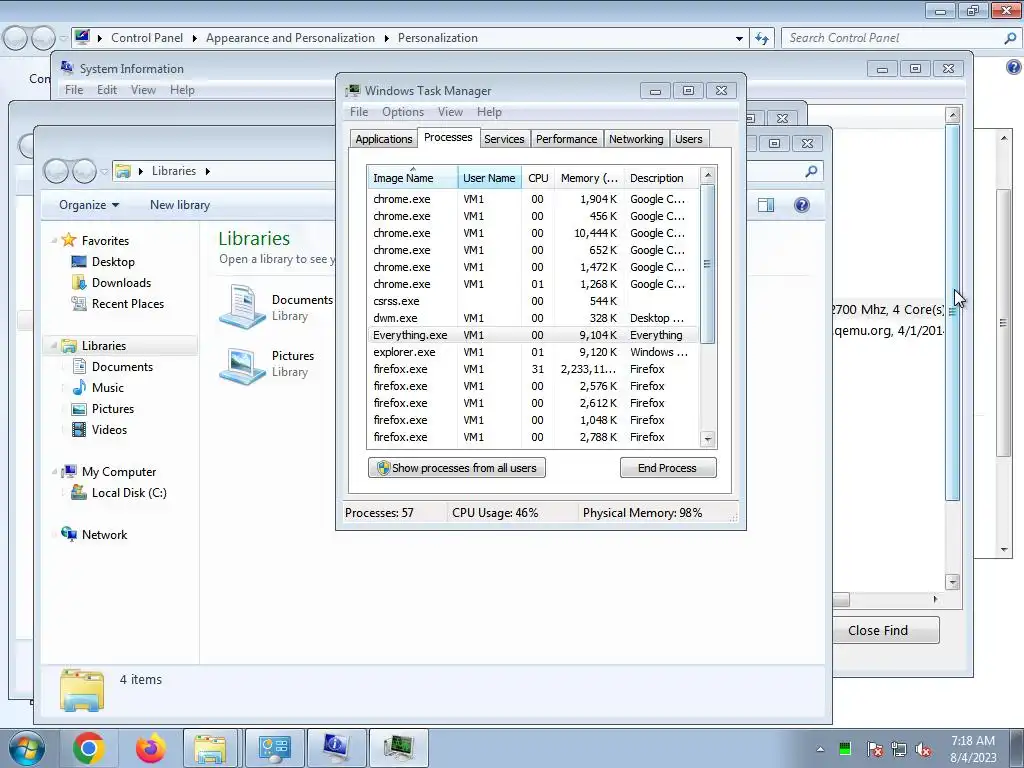Open the network tray icon
The image size is (1024, 768).
899,749
